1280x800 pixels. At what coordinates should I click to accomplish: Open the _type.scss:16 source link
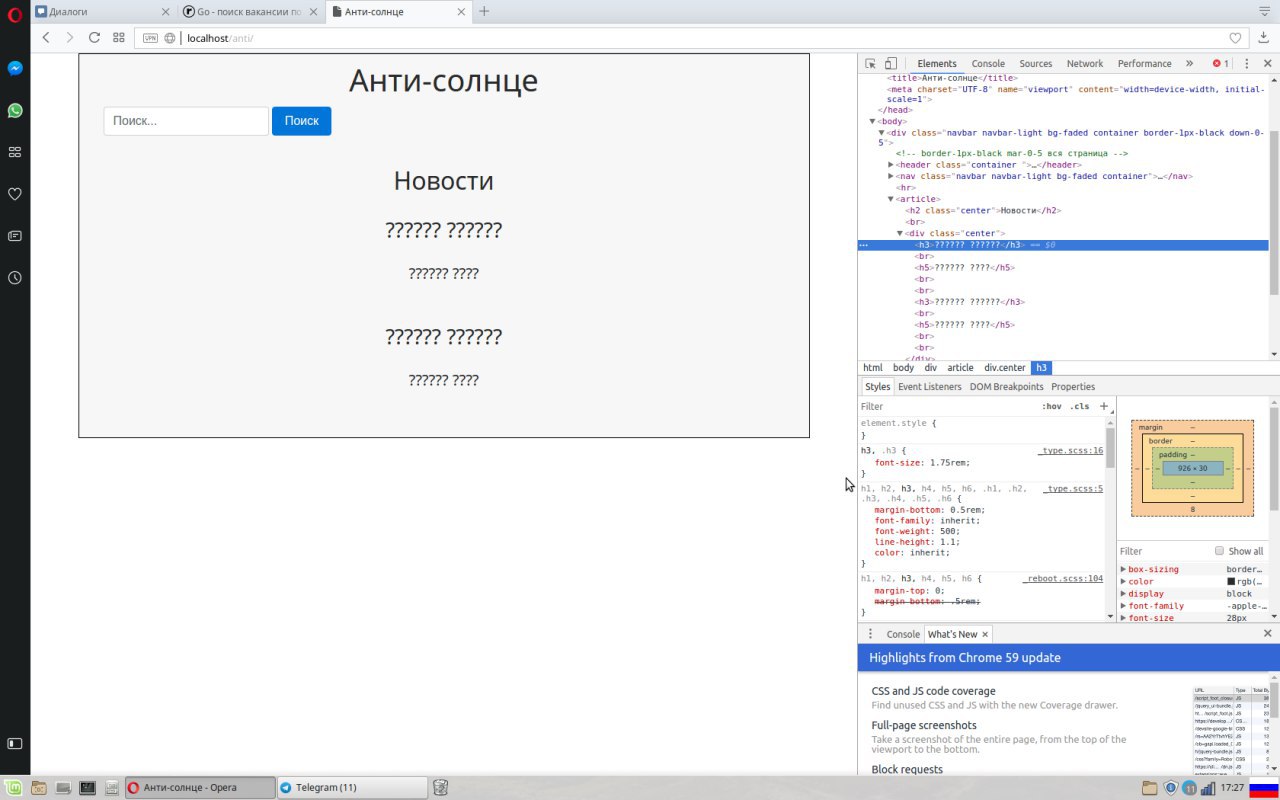coord(1070,451)
